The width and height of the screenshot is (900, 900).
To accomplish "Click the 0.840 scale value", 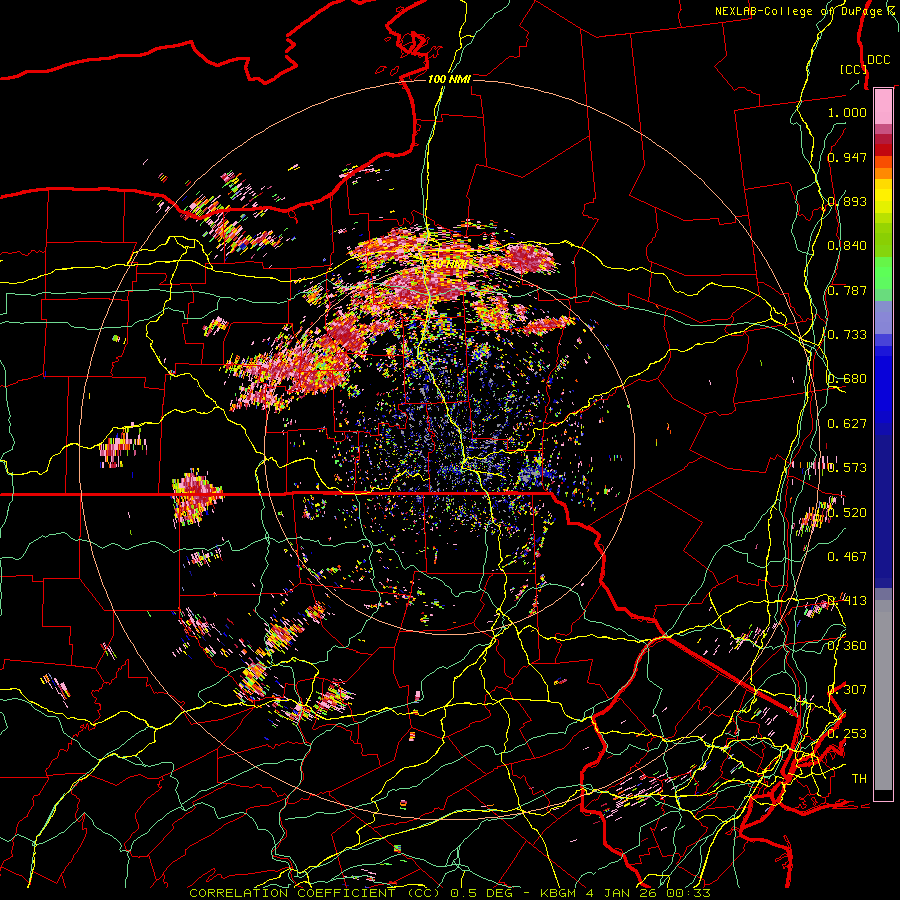I will (847, 245).
